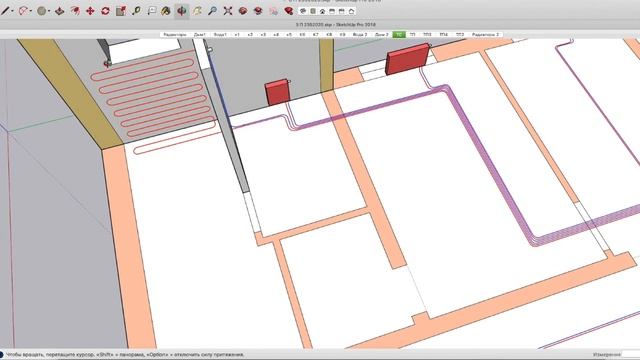
Task: Open the ТП4 scene tab
Action: point(443,35)
